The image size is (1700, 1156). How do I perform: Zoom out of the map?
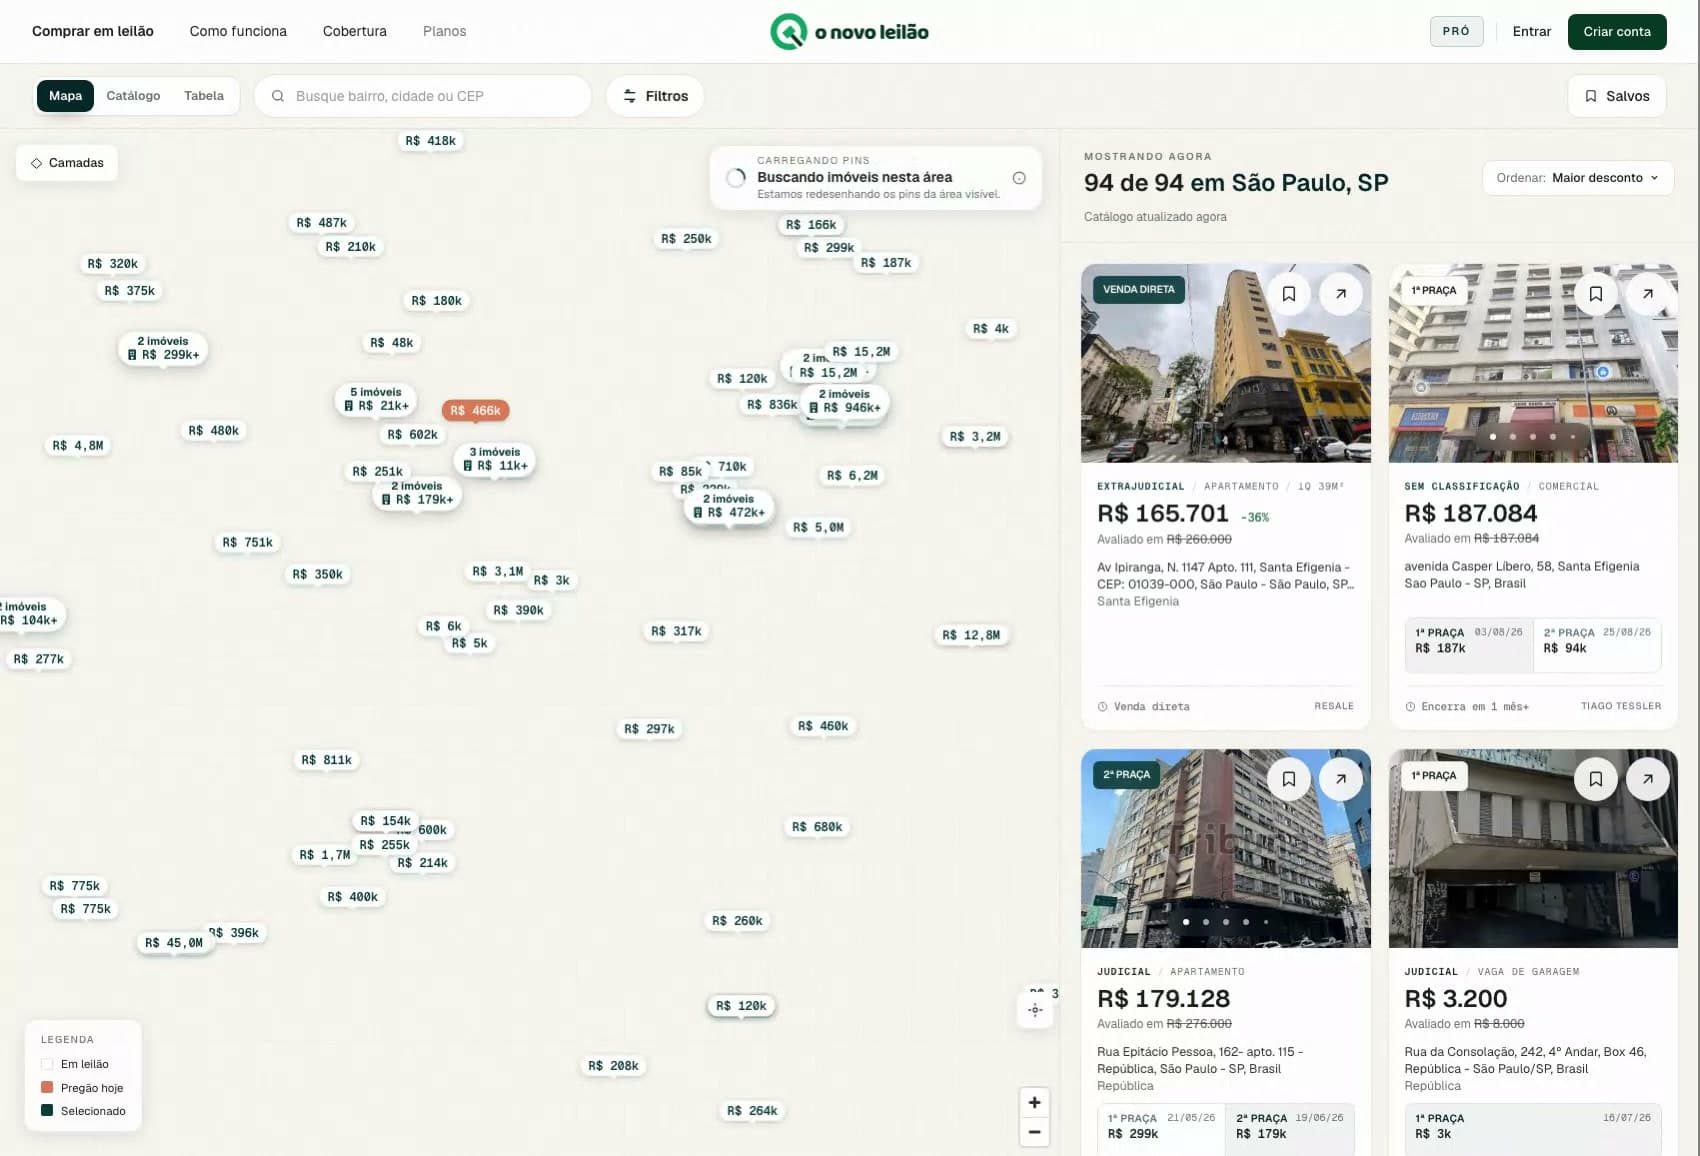[x=1034, y=1132]
